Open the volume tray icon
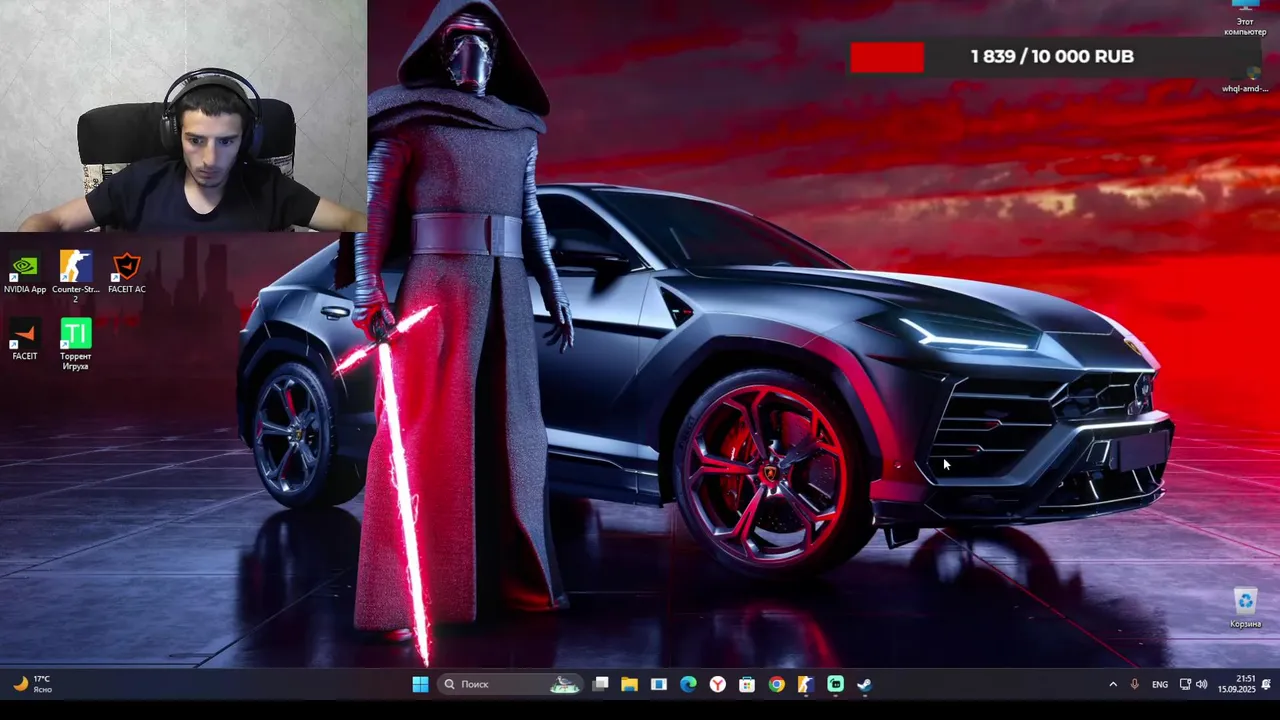The height and width of the screenshot is (720, 1280). click(1201, 684)
